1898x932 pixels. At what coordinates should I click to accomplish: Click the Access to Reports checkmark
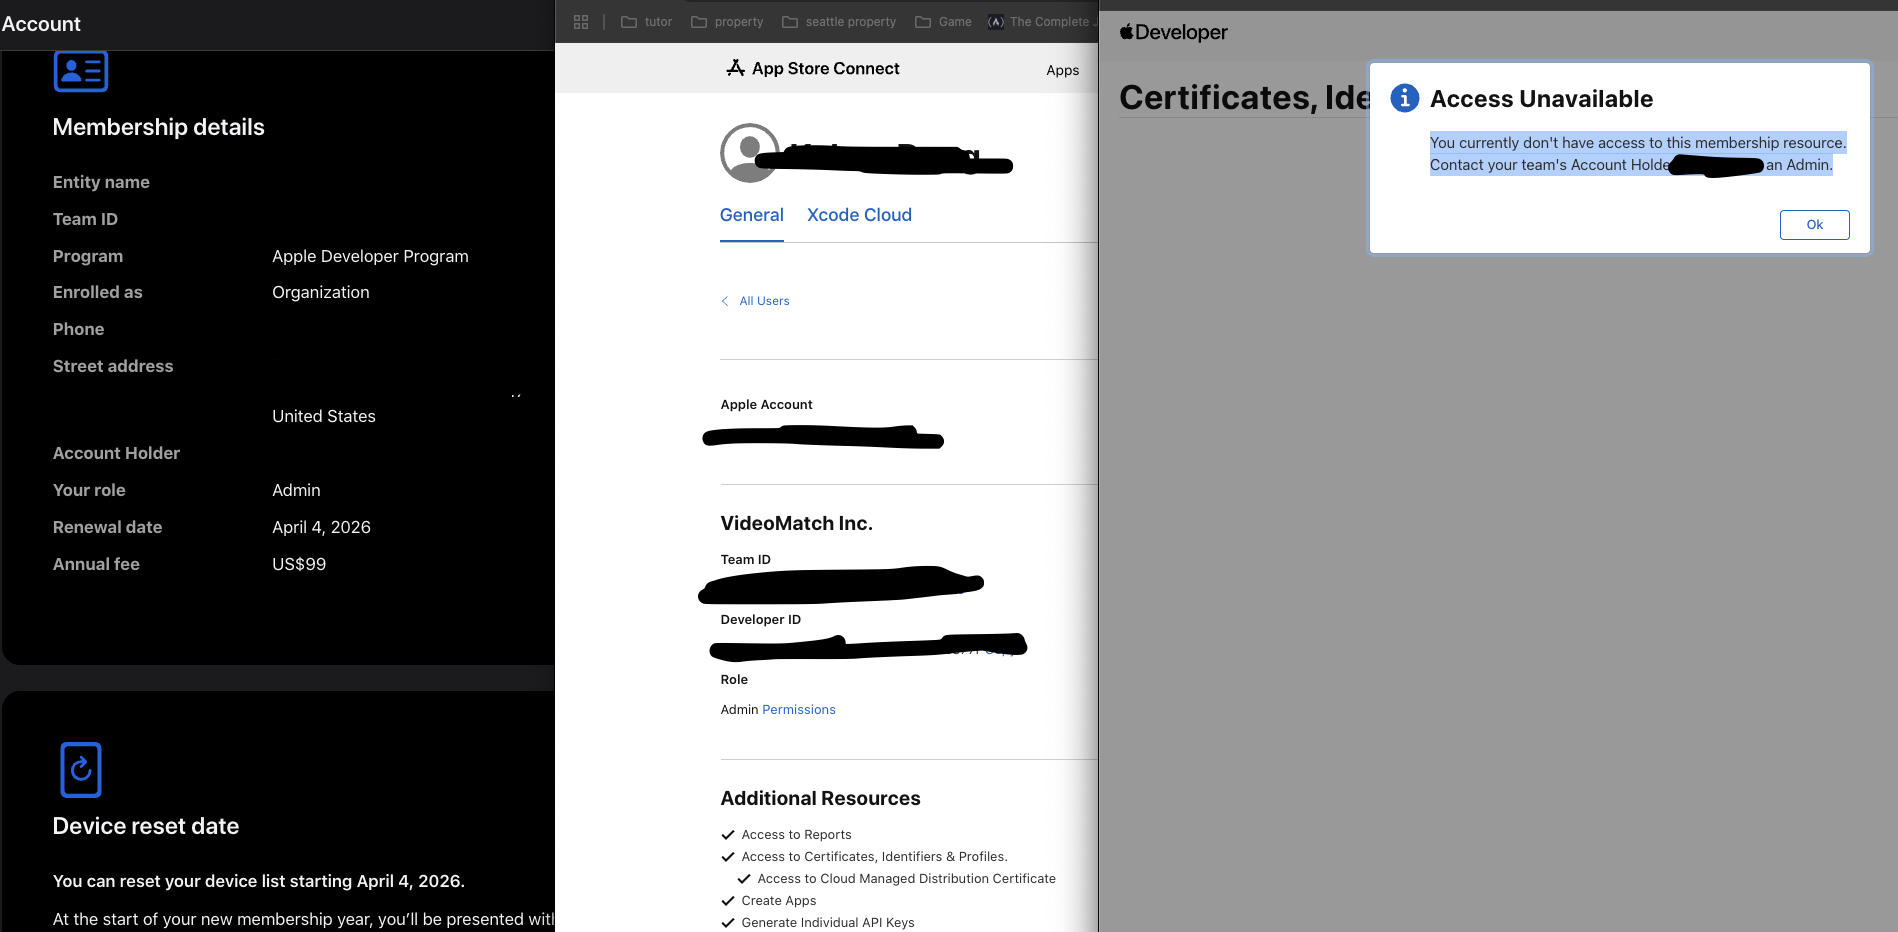[x=728, y=834]
